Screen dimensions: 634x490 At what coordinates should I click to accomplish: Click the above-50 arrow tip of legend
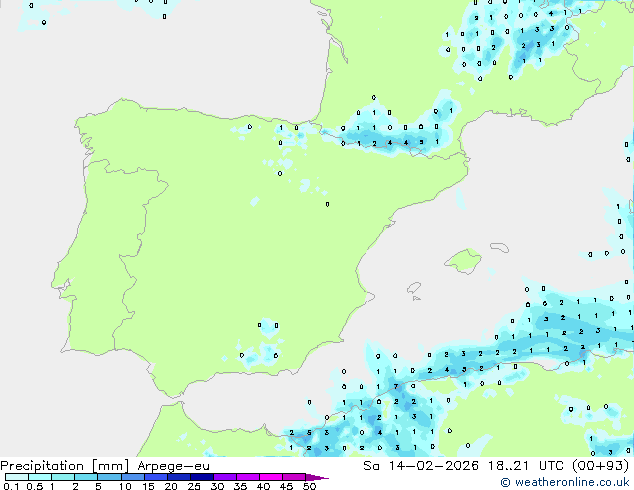pos(317,477)
